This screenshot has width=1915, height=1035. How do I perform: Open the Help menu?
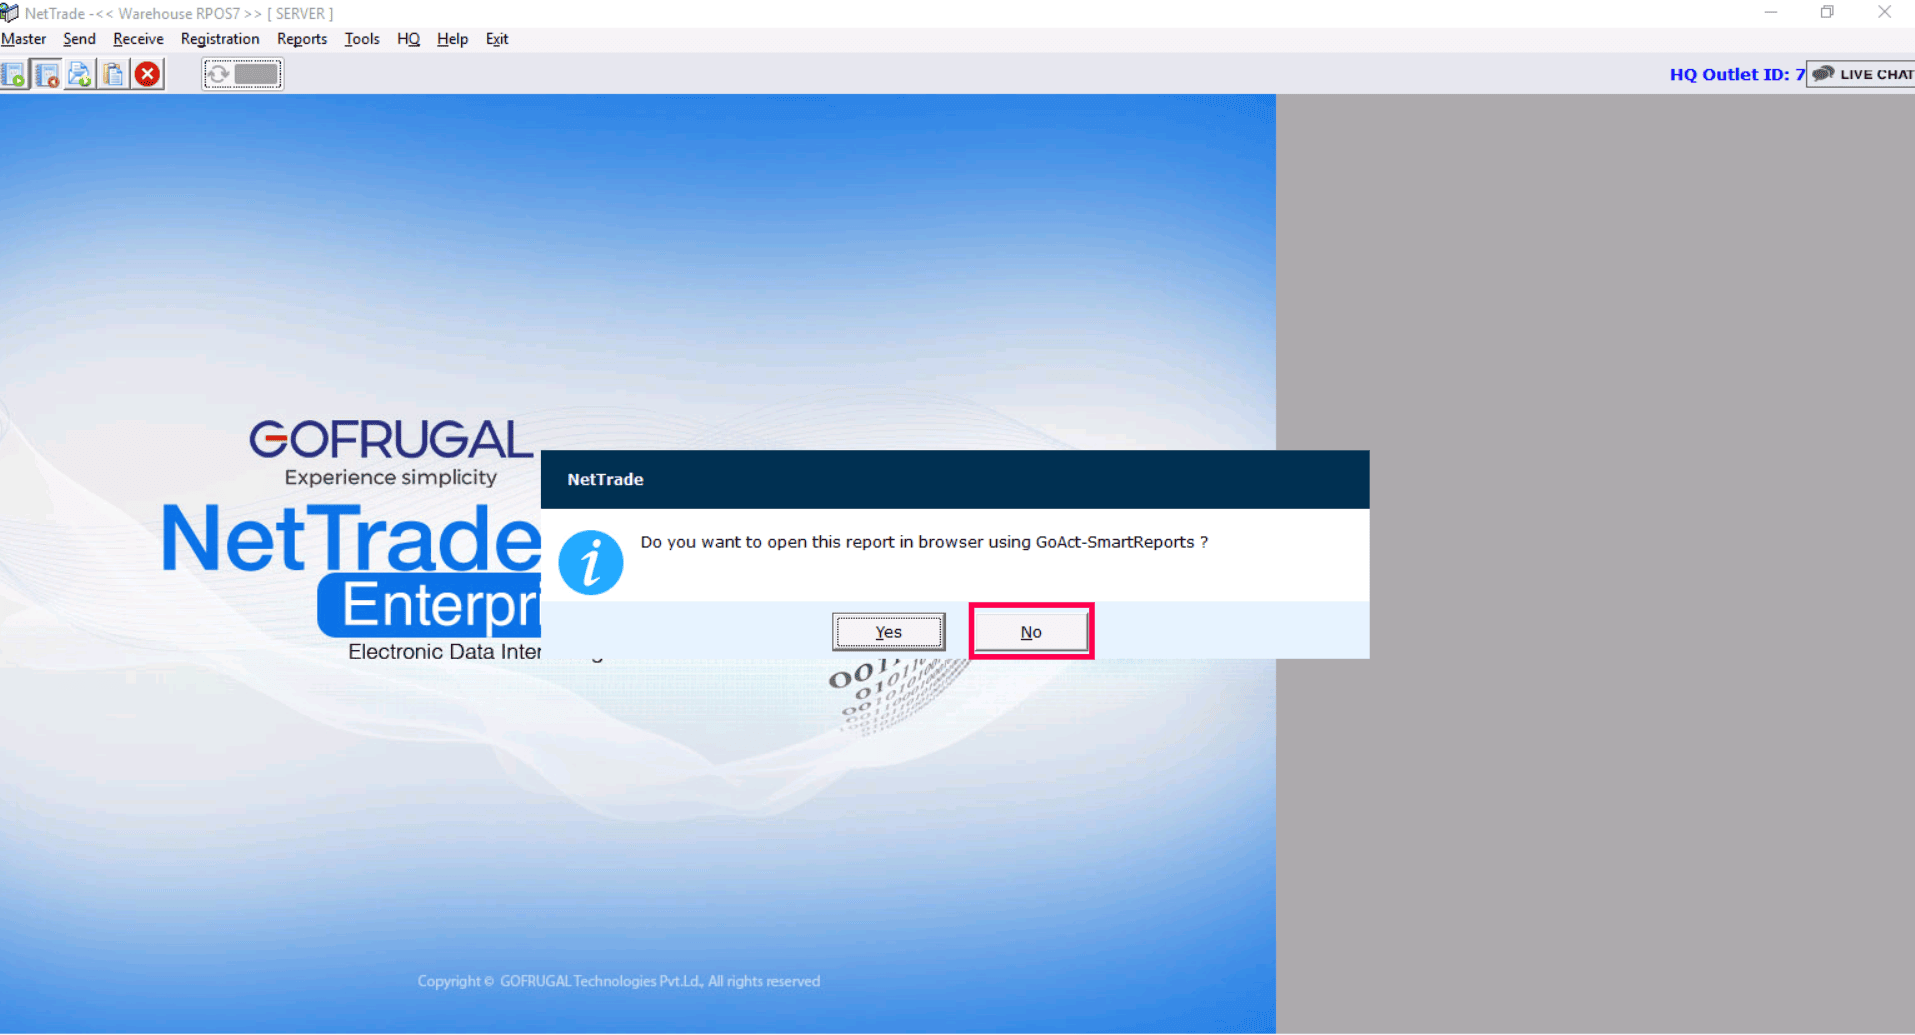click(452, 39)
